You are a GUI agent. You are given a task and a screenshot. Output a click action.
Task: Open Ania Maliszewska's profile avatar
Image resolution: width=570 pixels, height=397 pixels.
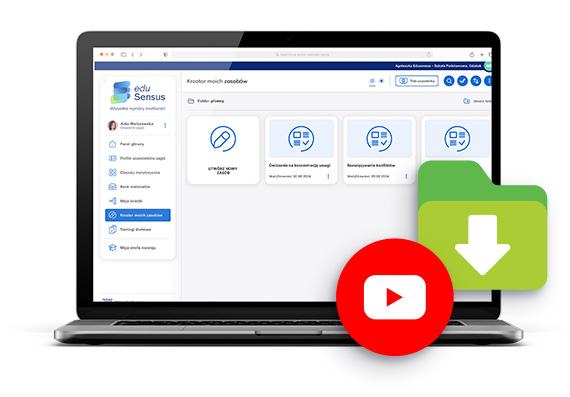pyautogui.click(x=113, y=125)
